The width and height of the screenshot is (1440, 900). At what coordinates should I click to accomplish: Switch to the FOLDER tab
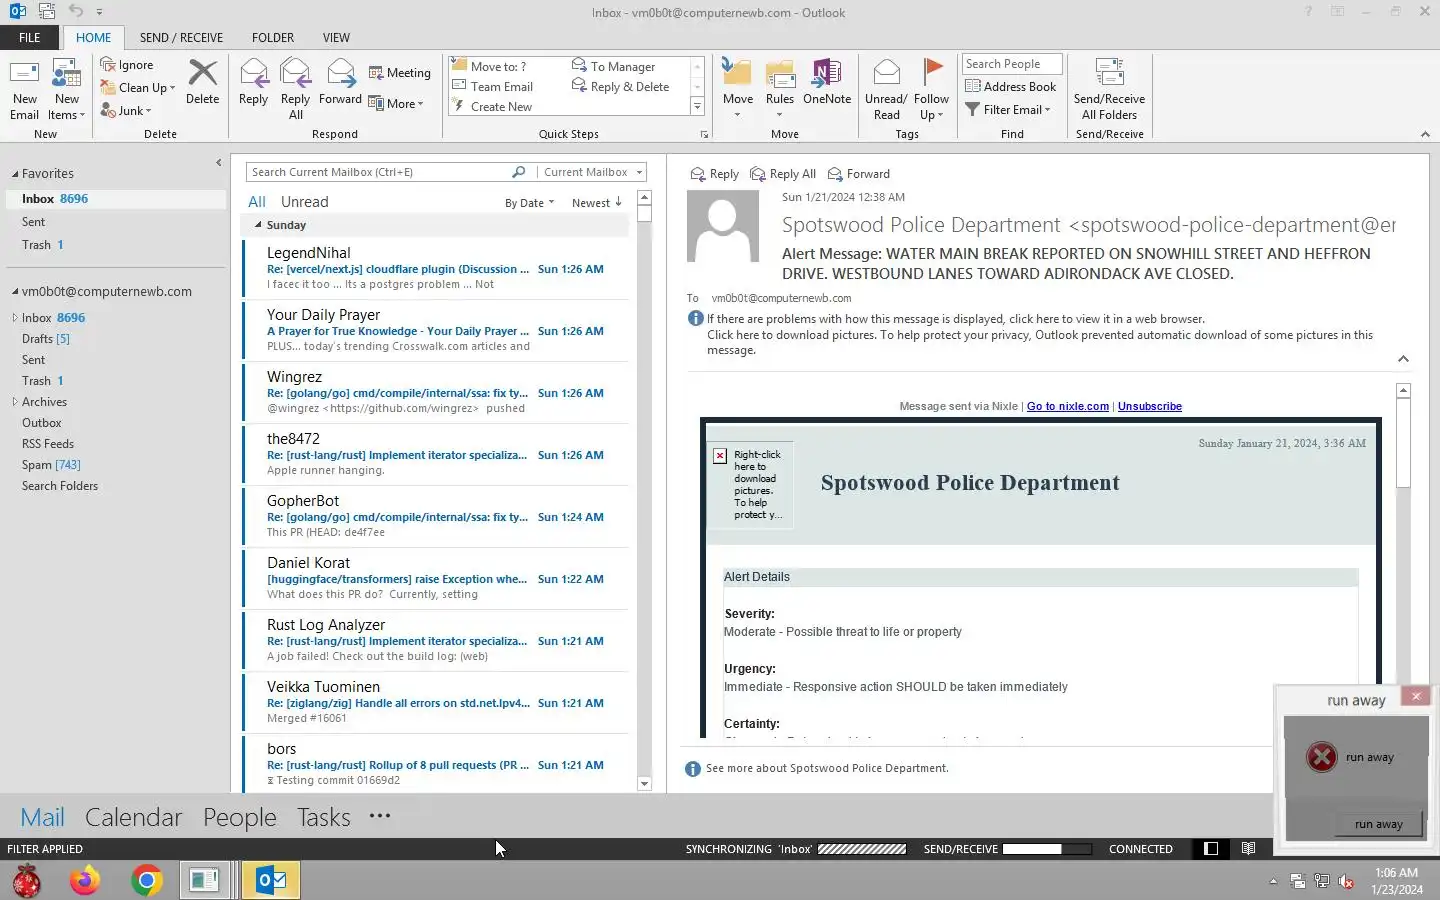(x=273, y=38)
